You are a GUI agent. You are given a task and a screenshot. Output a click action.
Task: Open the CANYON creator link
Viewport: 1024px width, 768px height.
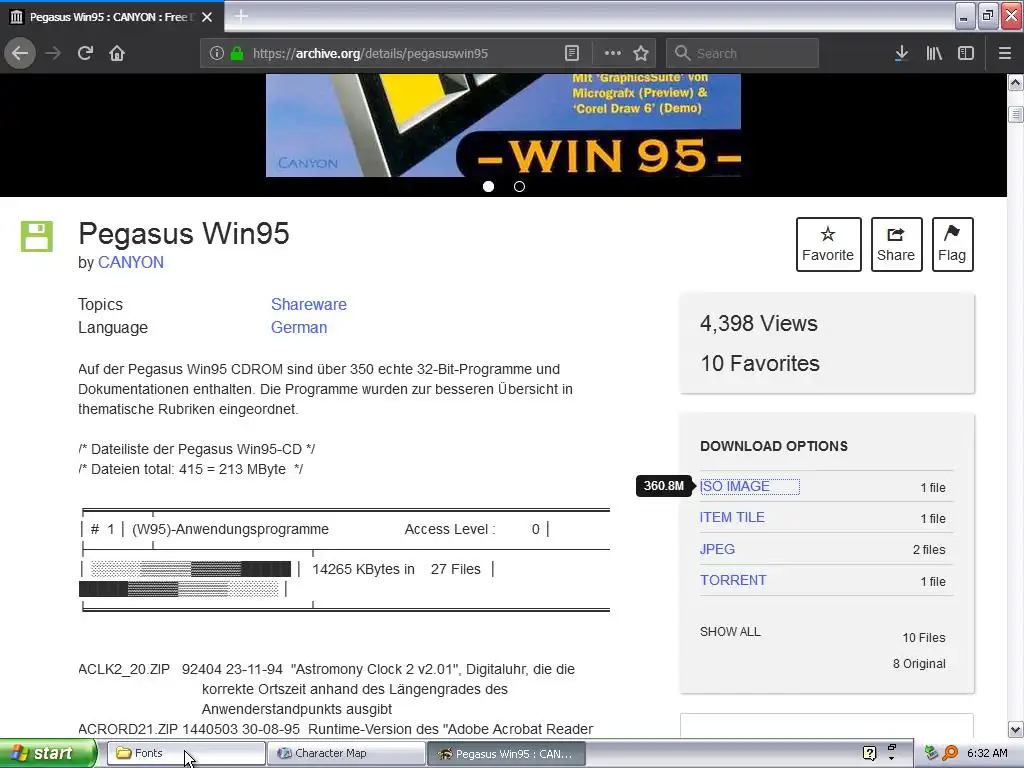point(131,263)
